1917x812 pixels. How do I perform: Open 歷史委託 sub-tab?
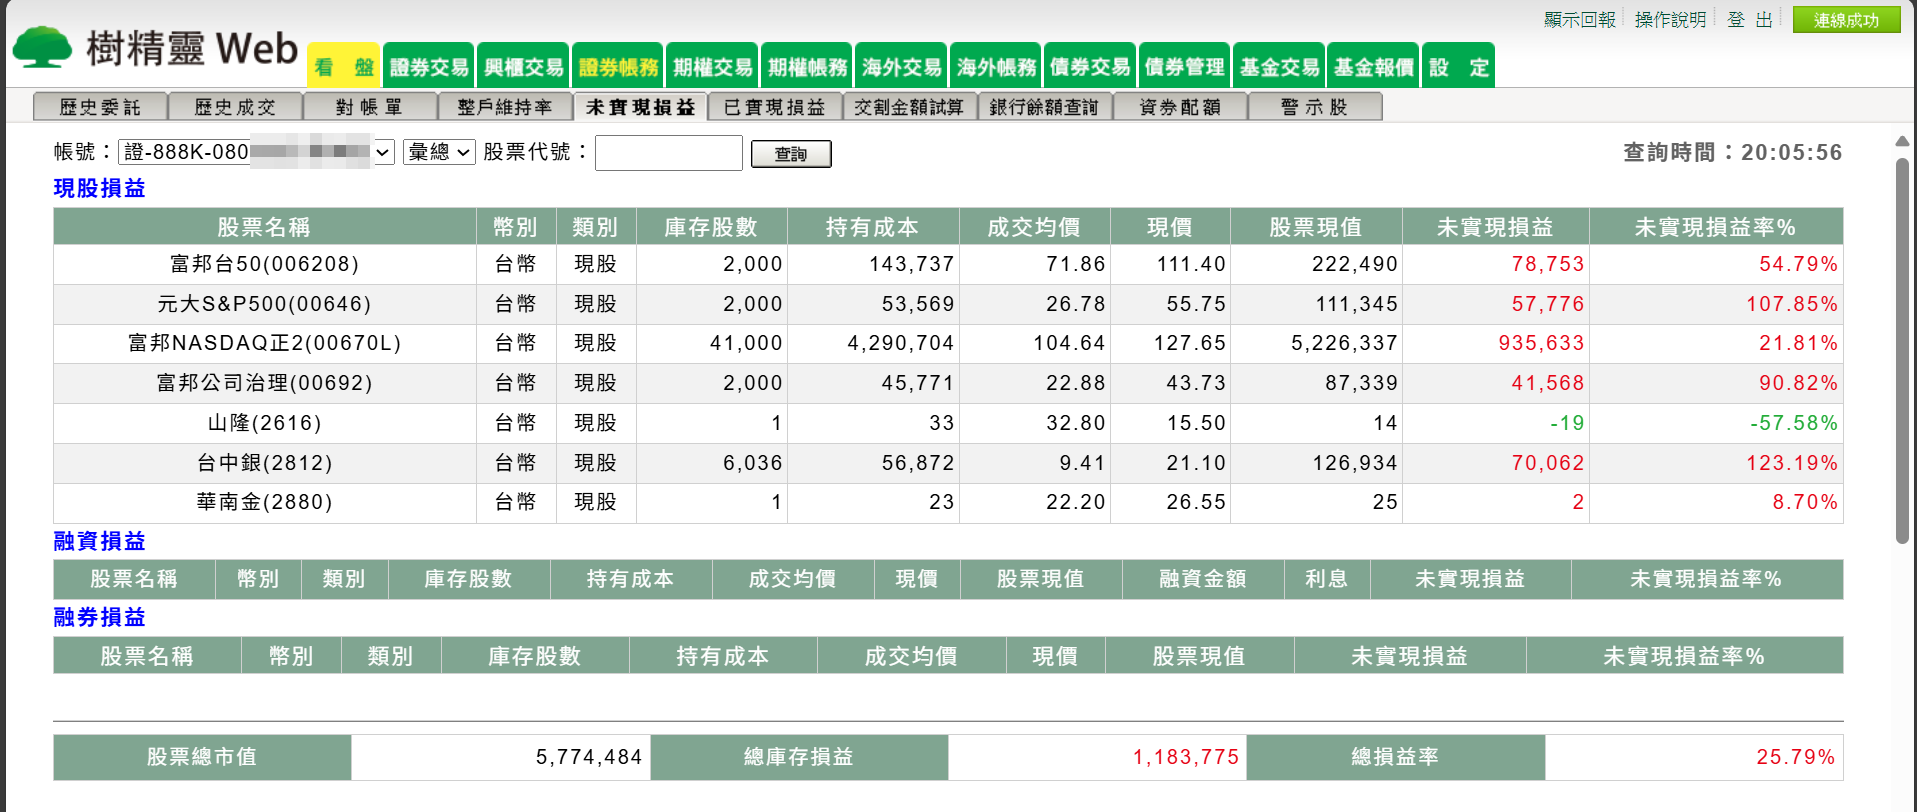pyautogui.click(x=100, y=107)
